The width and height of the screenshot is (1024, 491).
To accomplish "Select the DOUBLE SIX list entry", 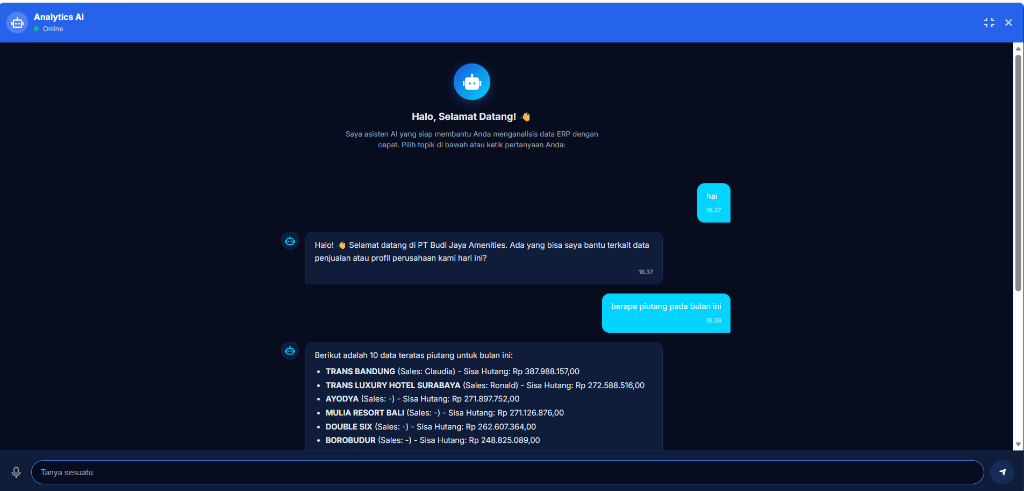I will (x=430, y=426).
